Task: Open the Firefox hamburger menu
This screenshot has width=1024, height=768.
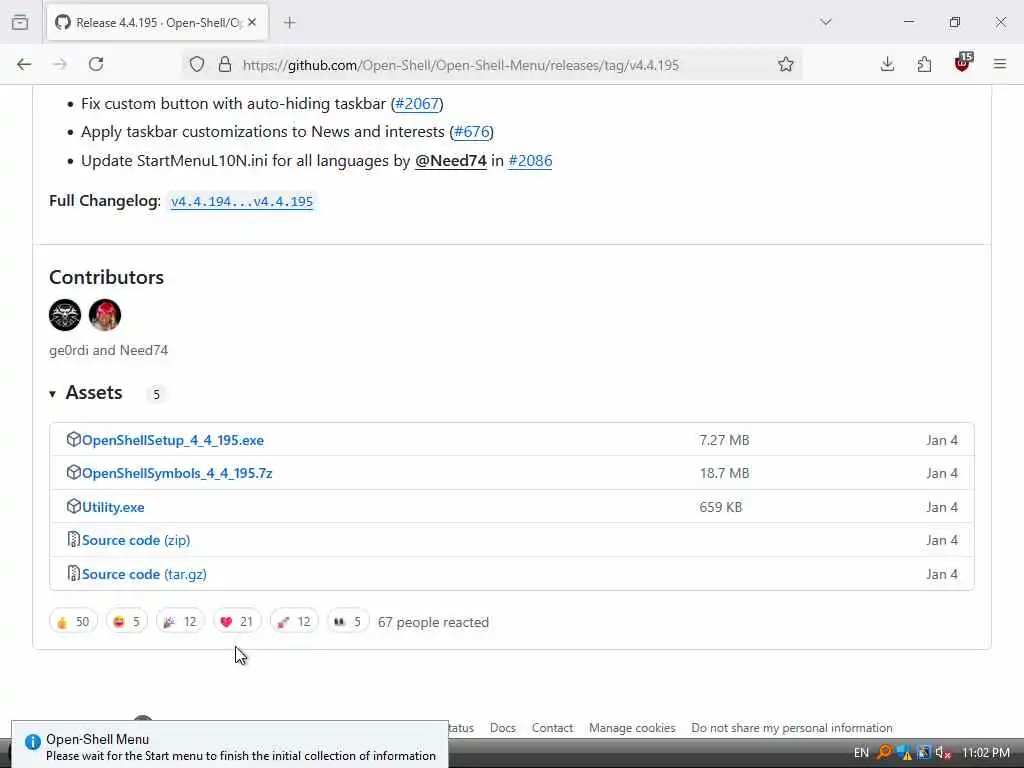Action: point(999,64)
